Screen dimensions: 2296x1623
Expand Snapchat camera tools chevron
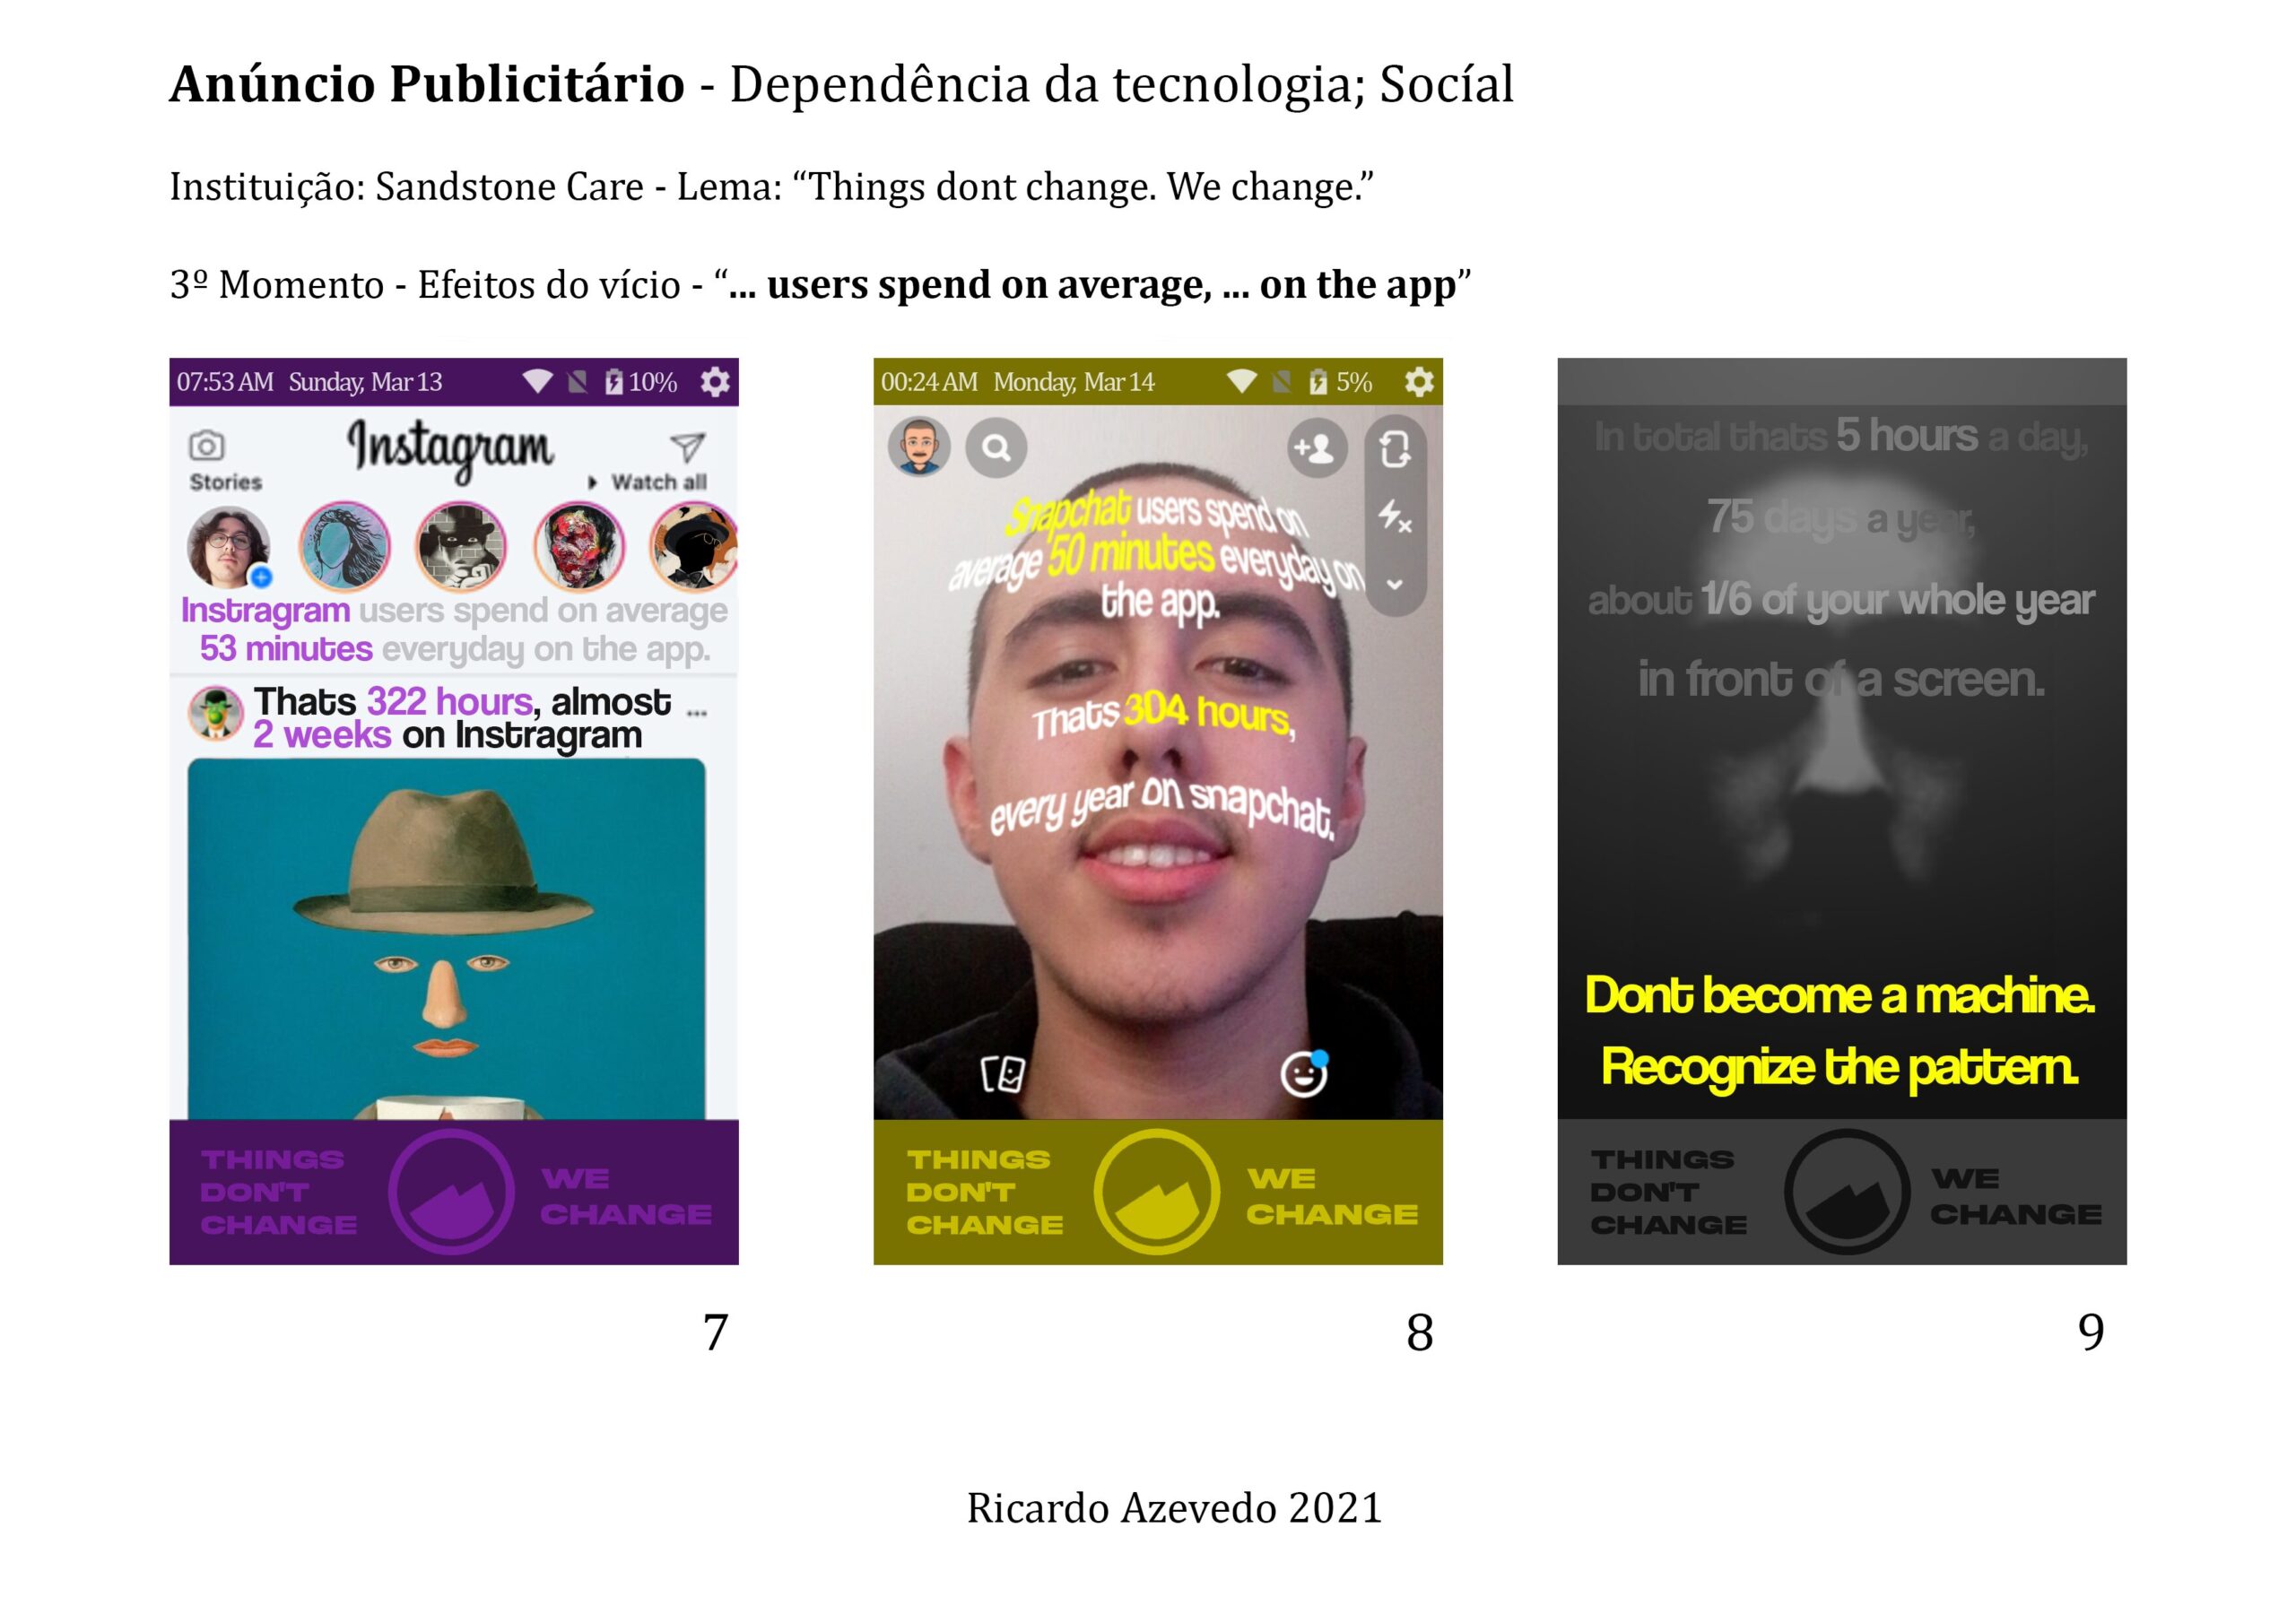1395,584
